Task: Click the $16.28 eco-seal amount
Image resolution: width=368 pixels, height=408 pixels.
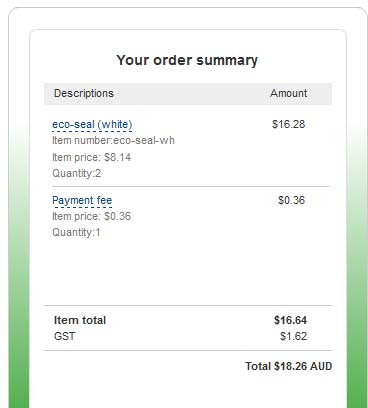Action: click(x=288, y=124)
